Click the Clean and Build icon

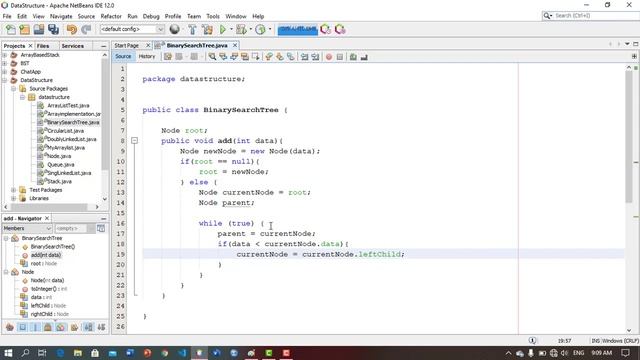click(207, 29)
